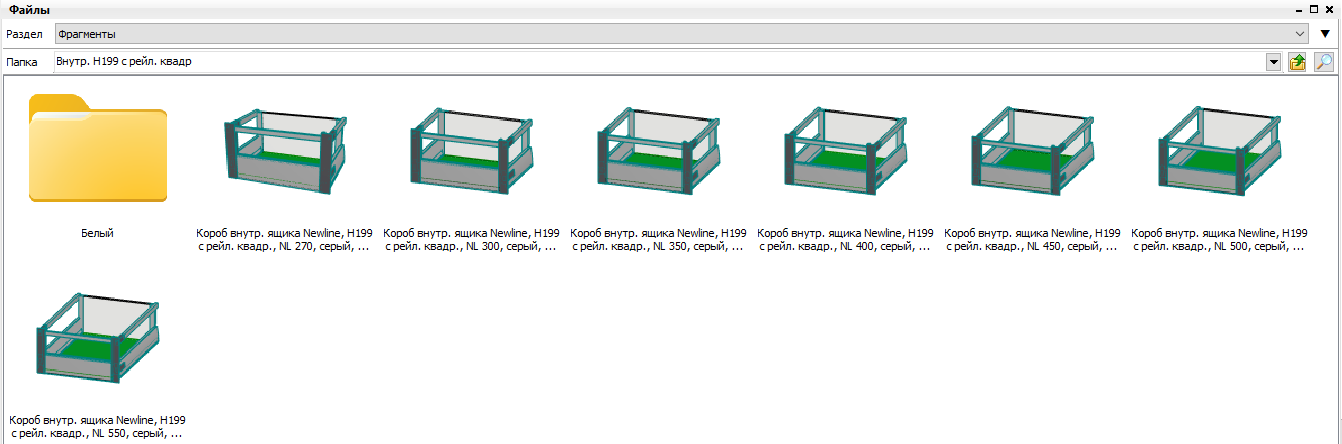Click the Белый folder label
Screen dimensions: 1342x444
pos(98,233)
